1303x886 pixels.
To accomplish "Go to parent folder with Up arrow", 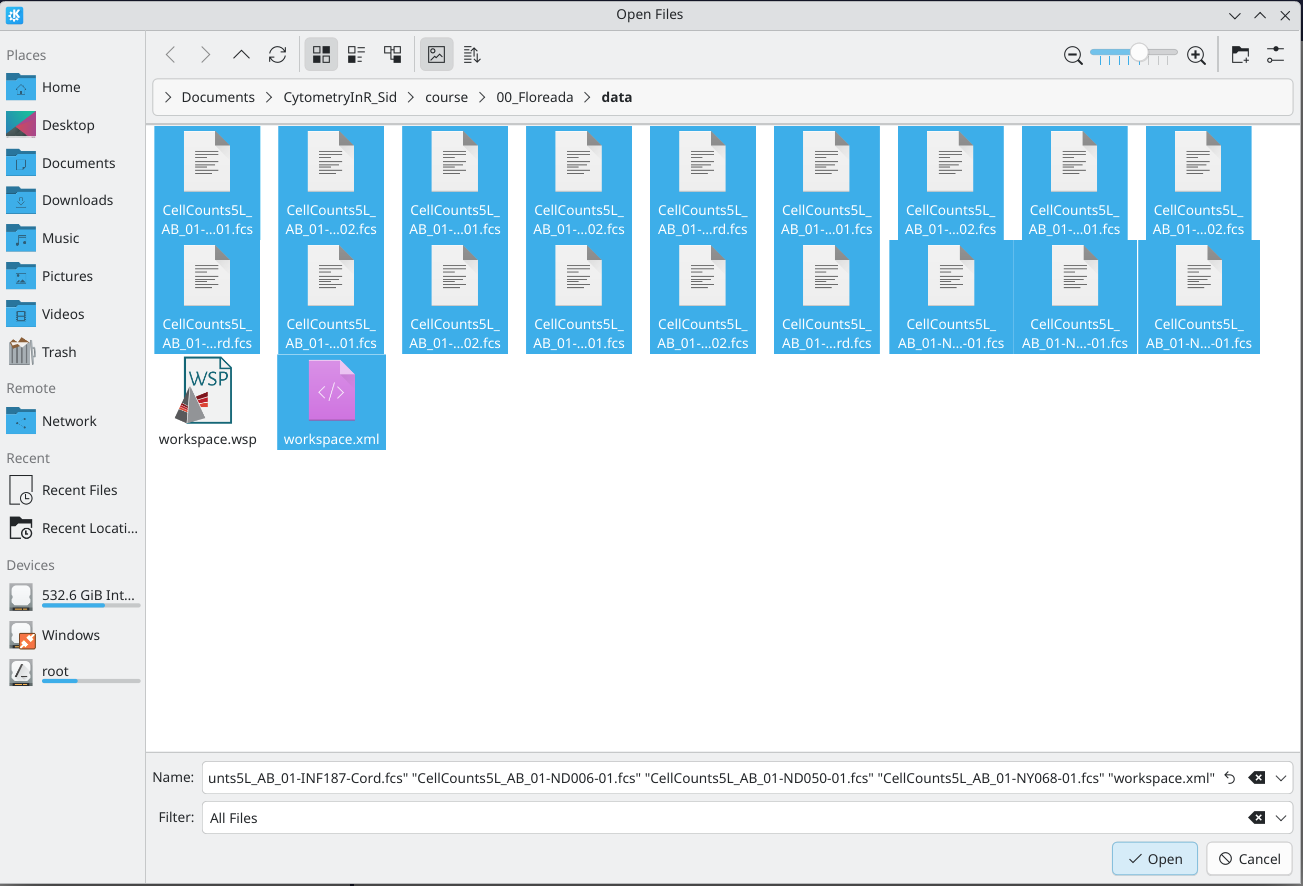I will click(241, 55).
